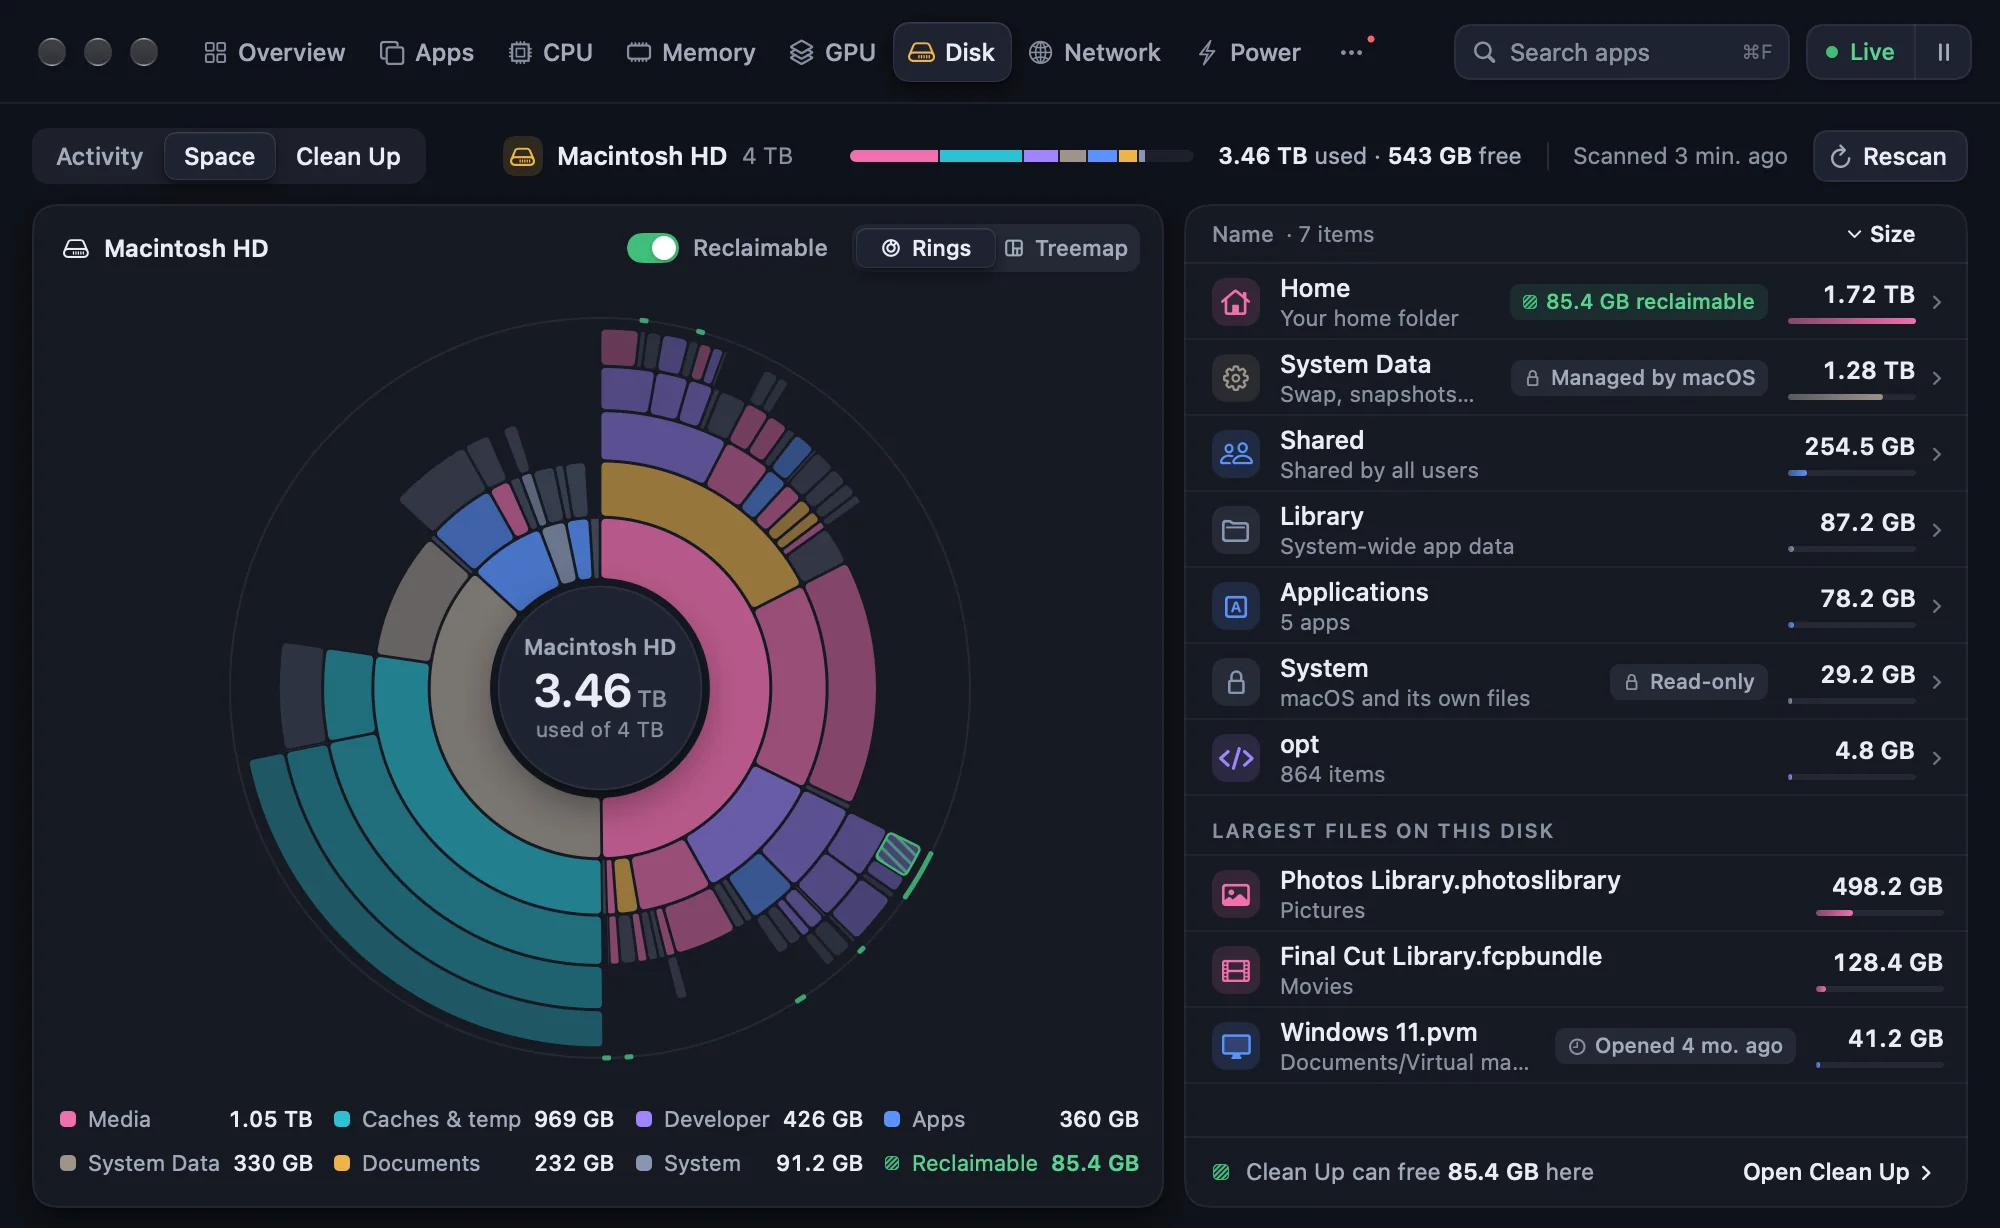This screenshot has height=1228, width=2000.
Task: Click the Library folder icon
Action: [1236, 530]
